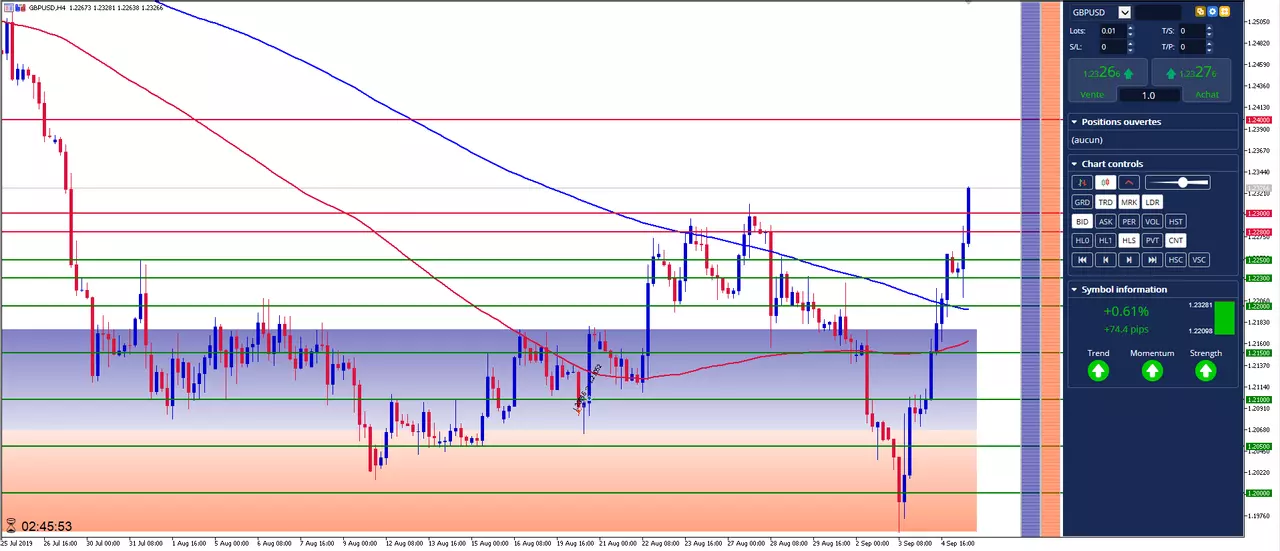Click the Strength up-arrow indicator icon
Screen dimensions: 1280x551
click(x=1206, y=371)
